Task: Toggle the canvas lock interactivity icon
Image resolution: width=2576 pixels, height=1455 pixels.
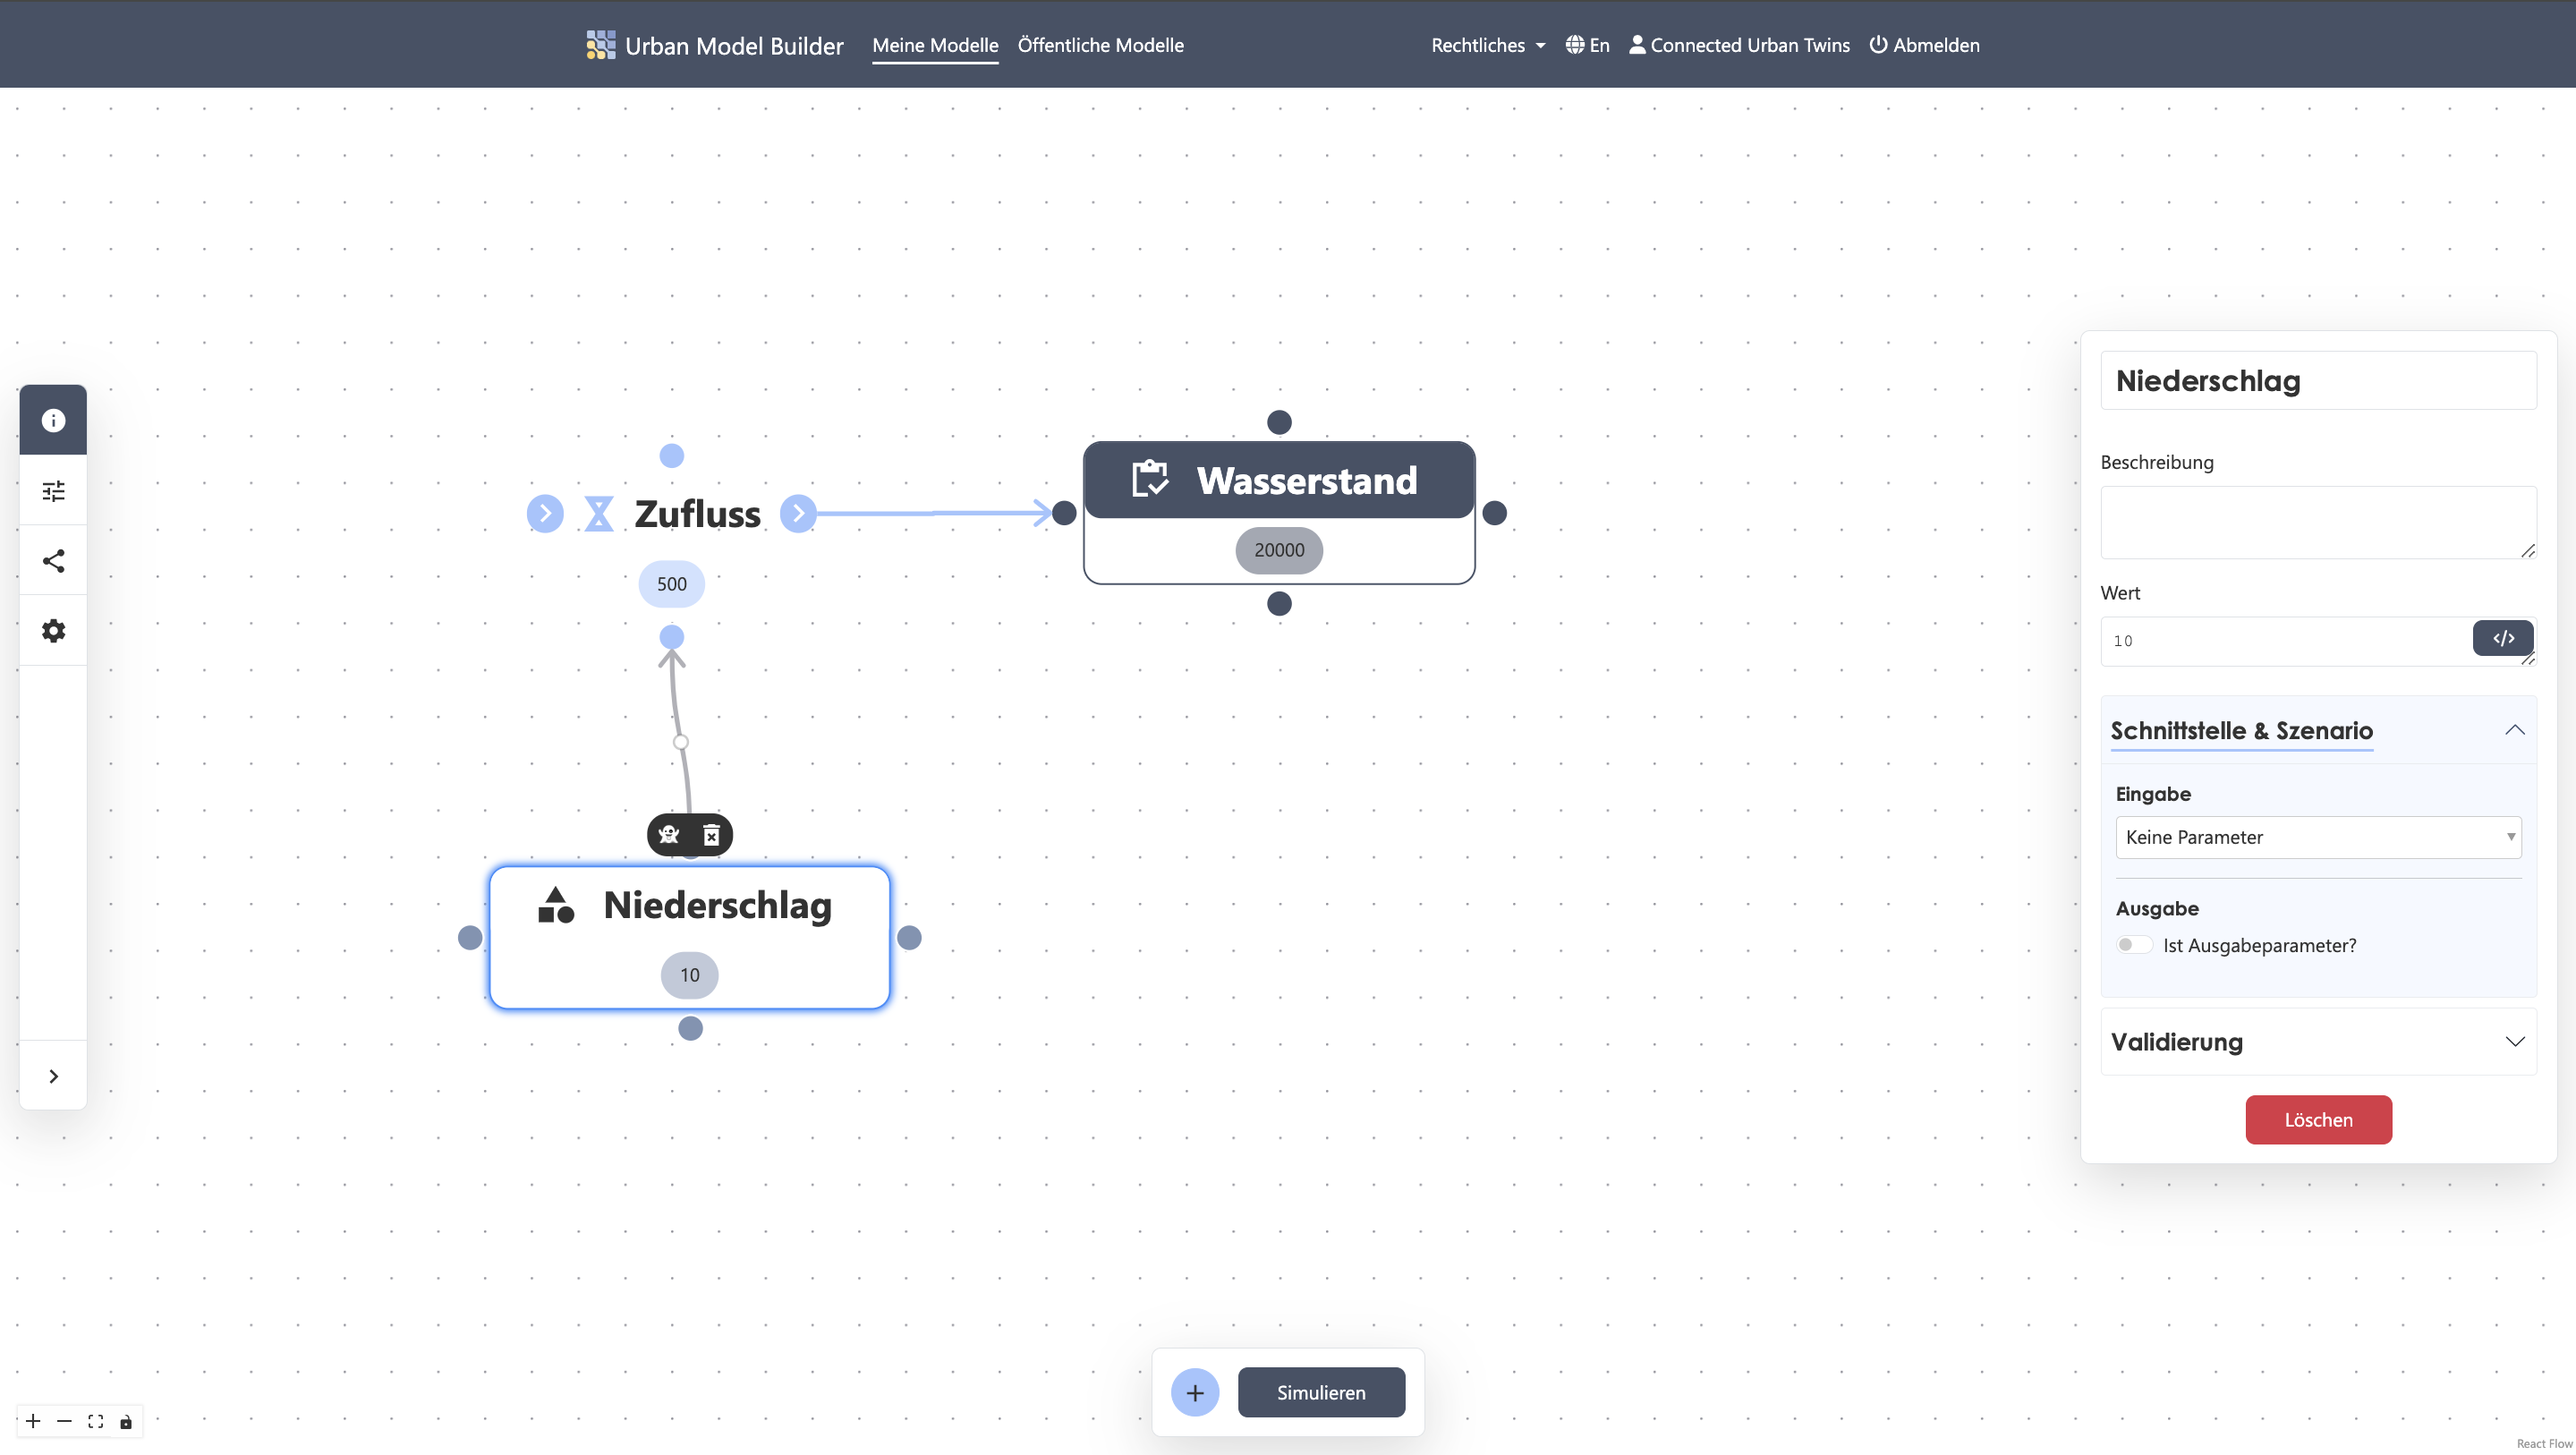Action: pos(126,1421)
